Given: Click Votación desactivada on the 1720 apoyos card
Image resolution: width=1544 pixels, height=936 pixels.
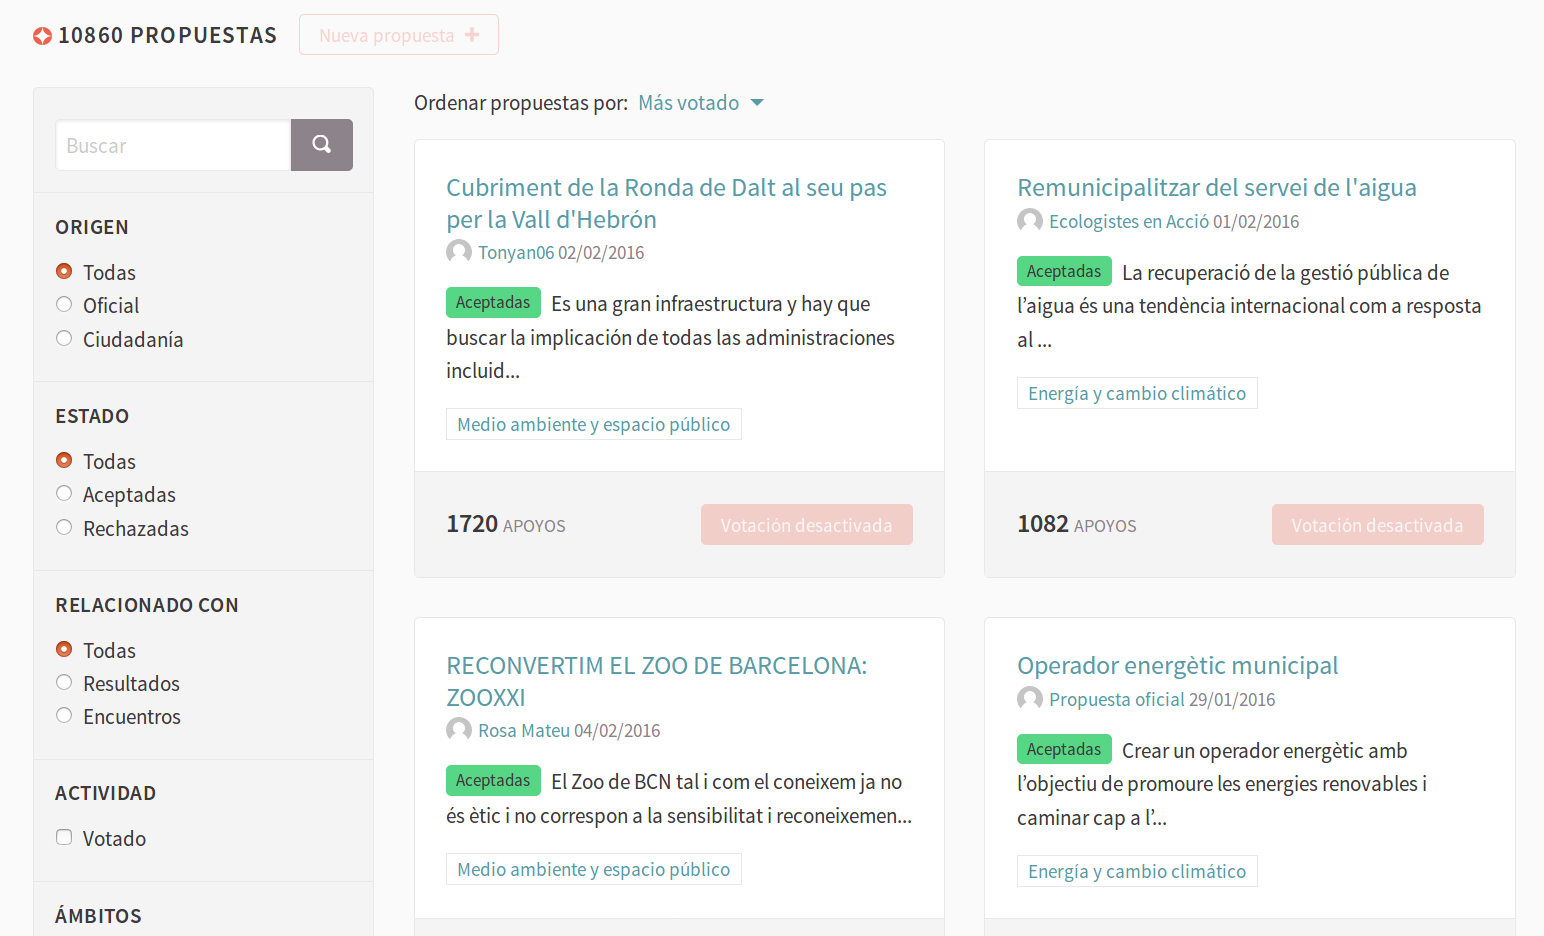Looking at the screenshot, I should coord(807,525).
